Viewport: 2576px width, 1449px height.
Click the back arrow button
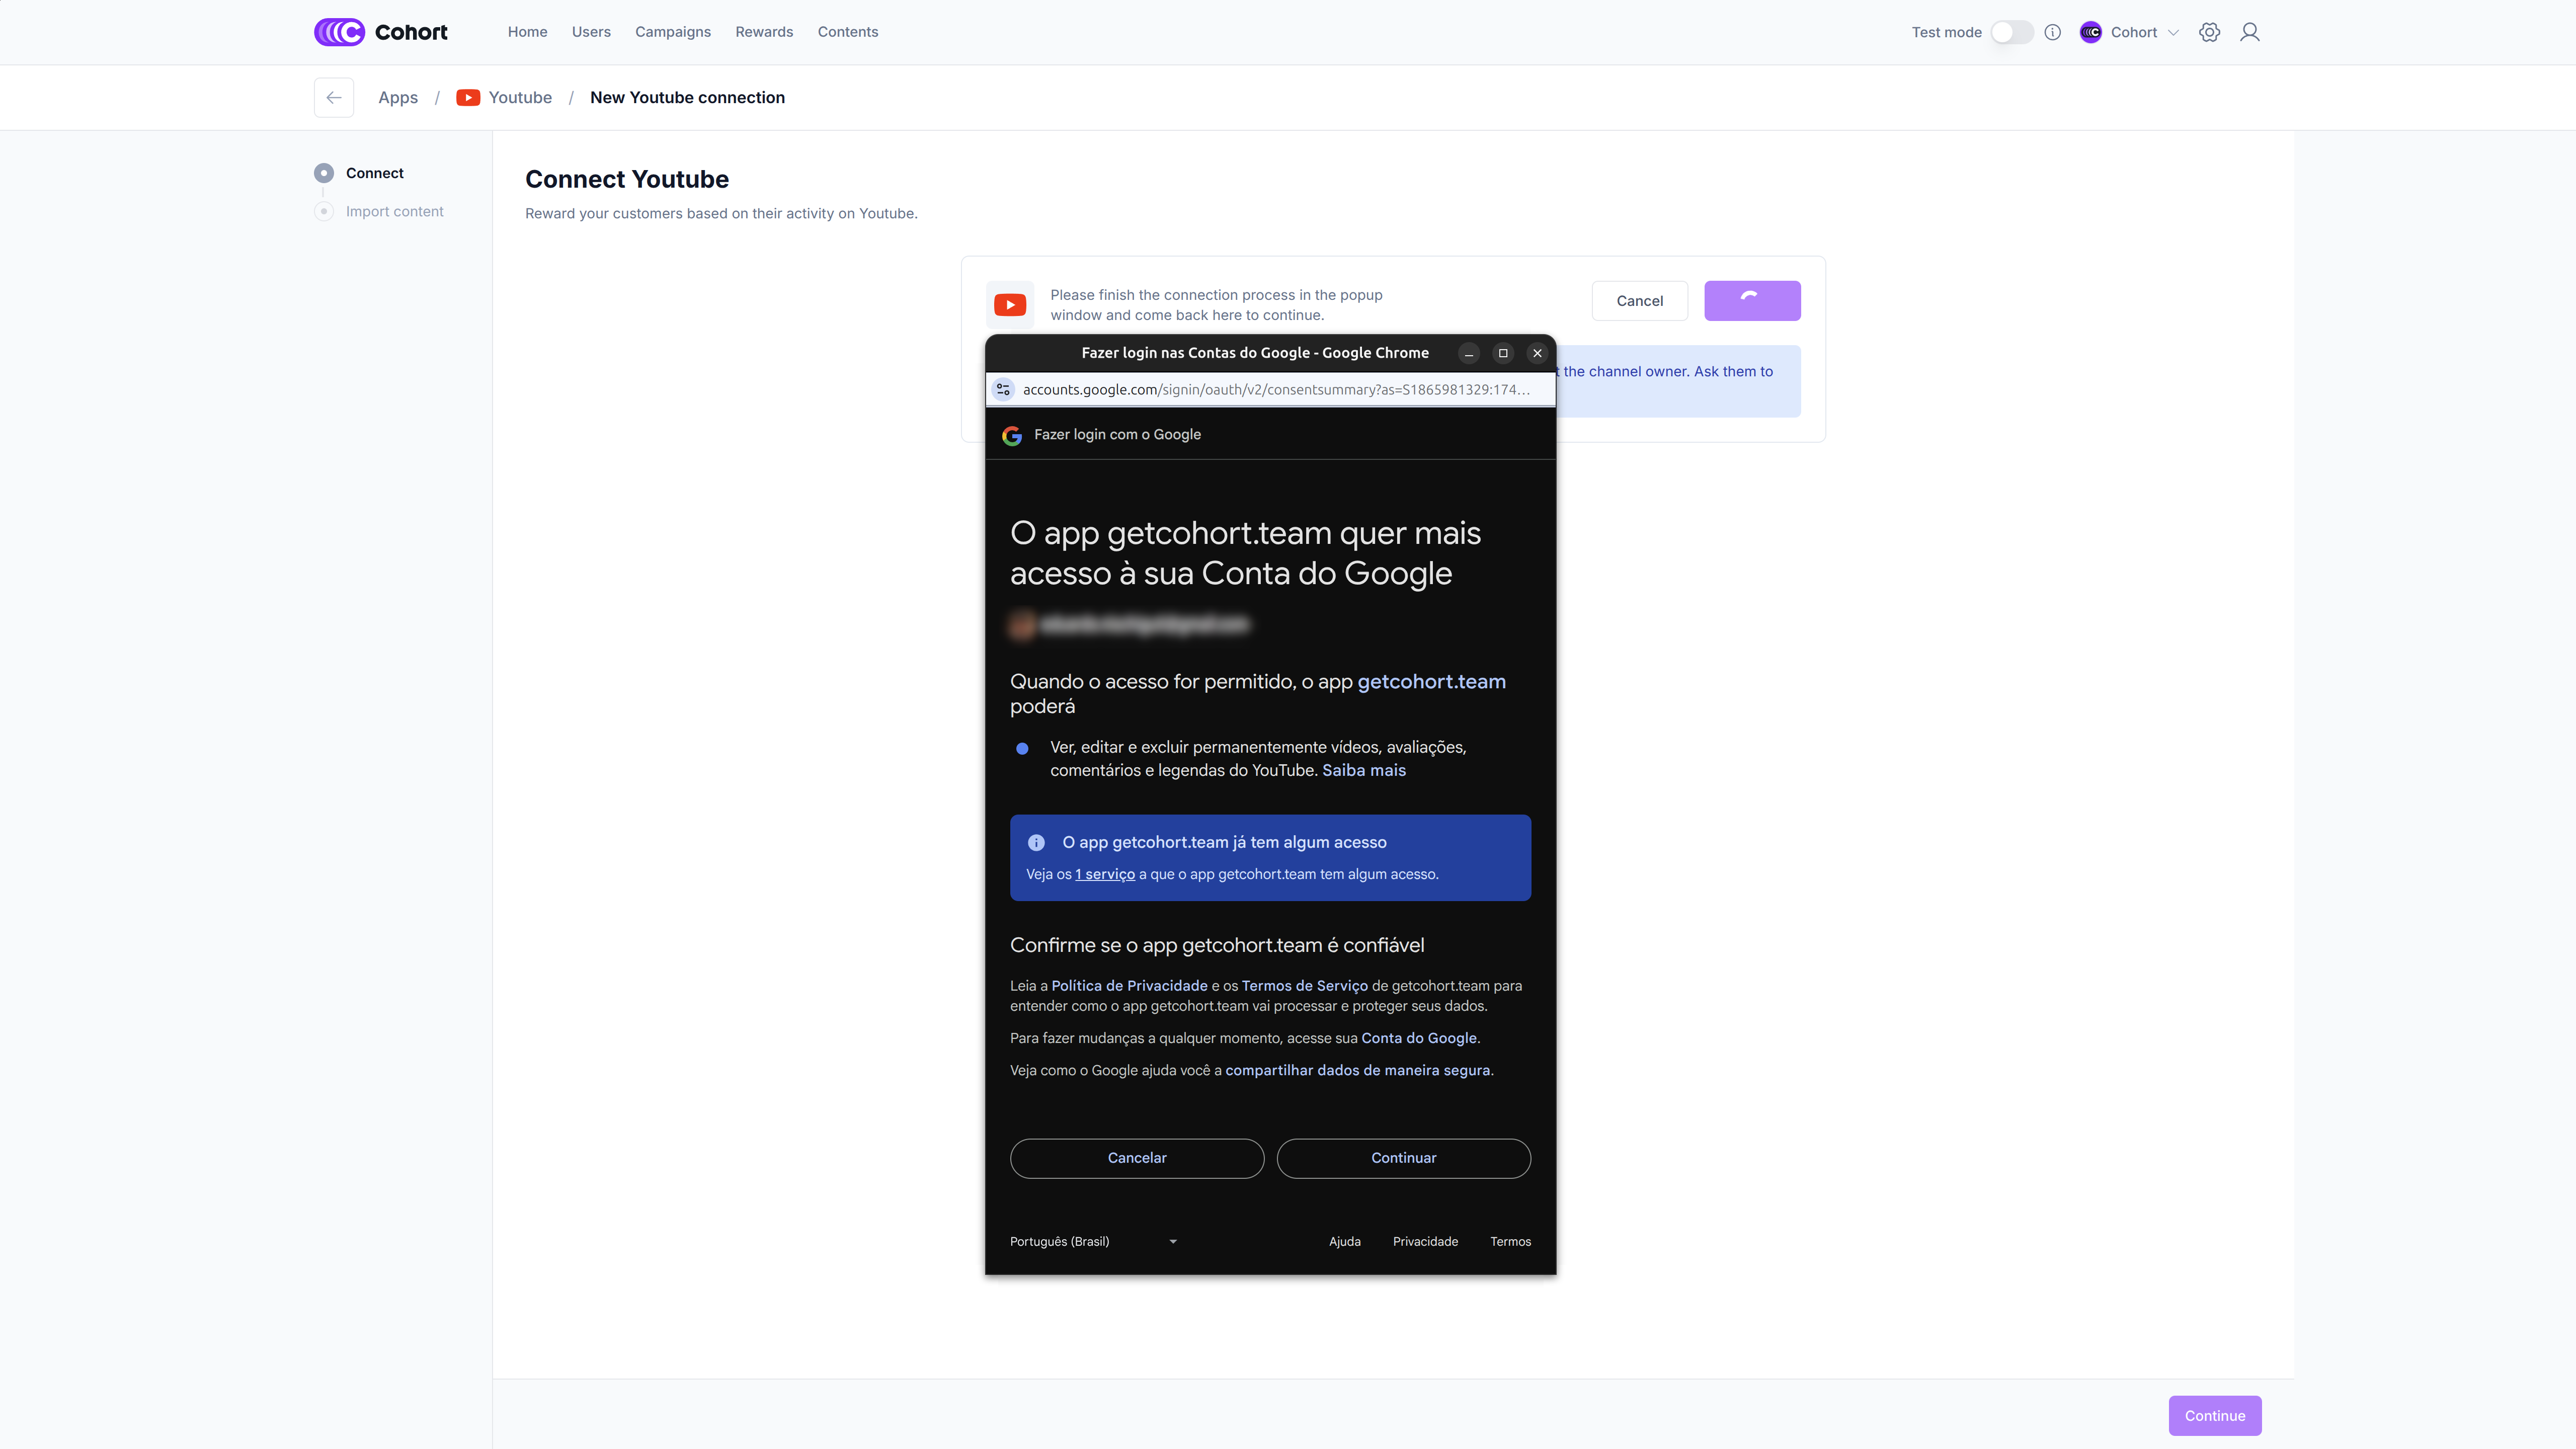tap(334, 97)
